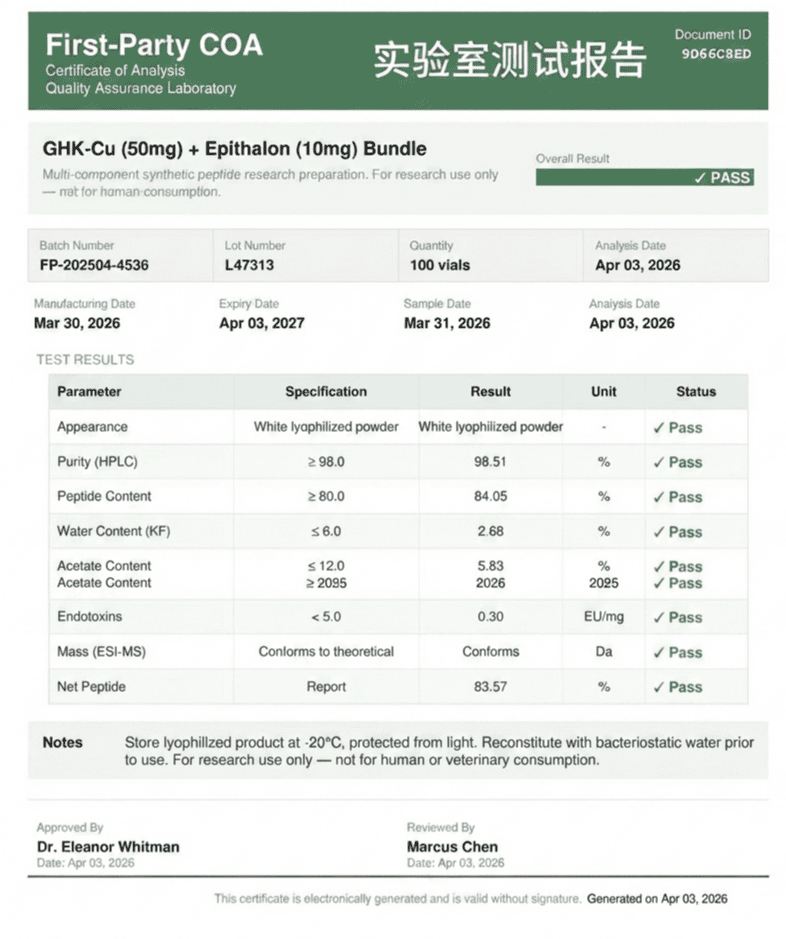Click approver name Dr. Eleanor Whitman
The image size is (786, 939).
(x=108, y=847)
